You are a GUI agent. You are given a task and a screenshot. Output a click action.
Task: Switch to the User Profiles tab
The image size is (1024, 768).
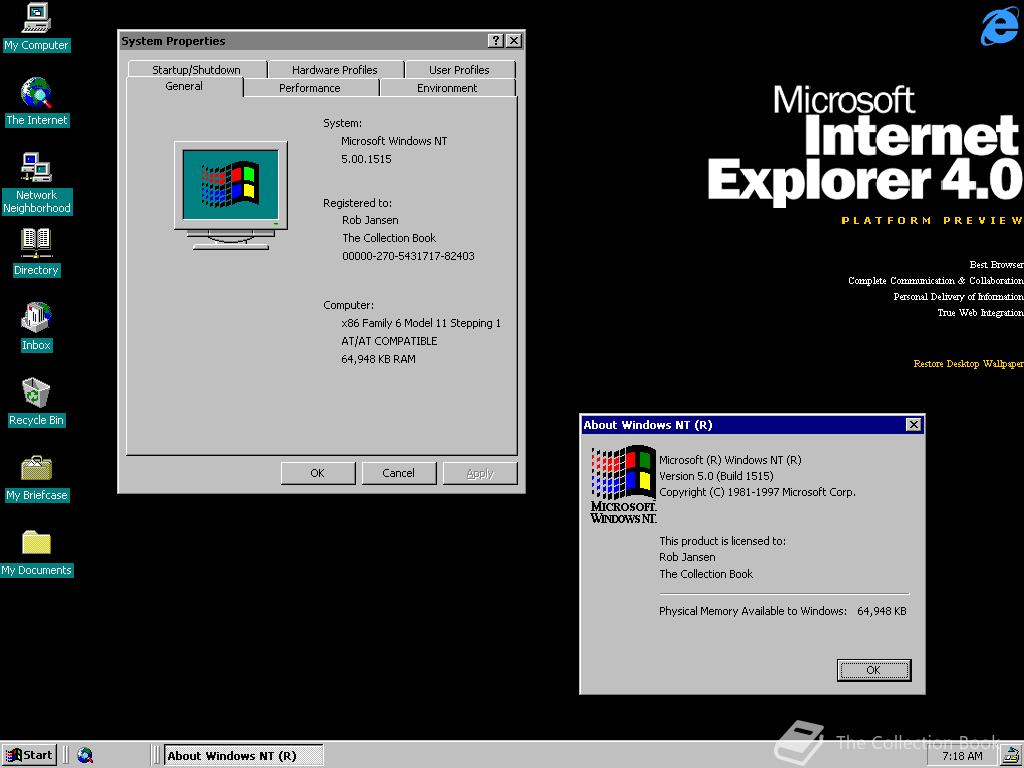pos(459,69)
